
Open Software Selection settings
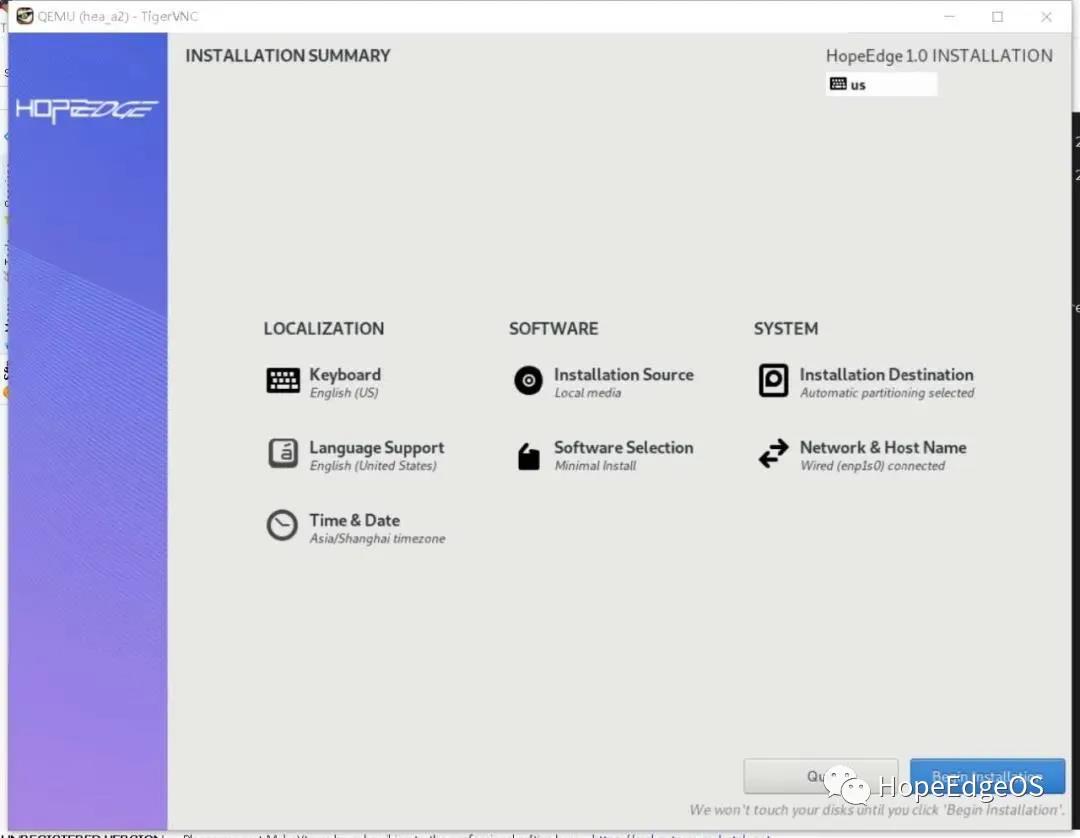[624, 448]
